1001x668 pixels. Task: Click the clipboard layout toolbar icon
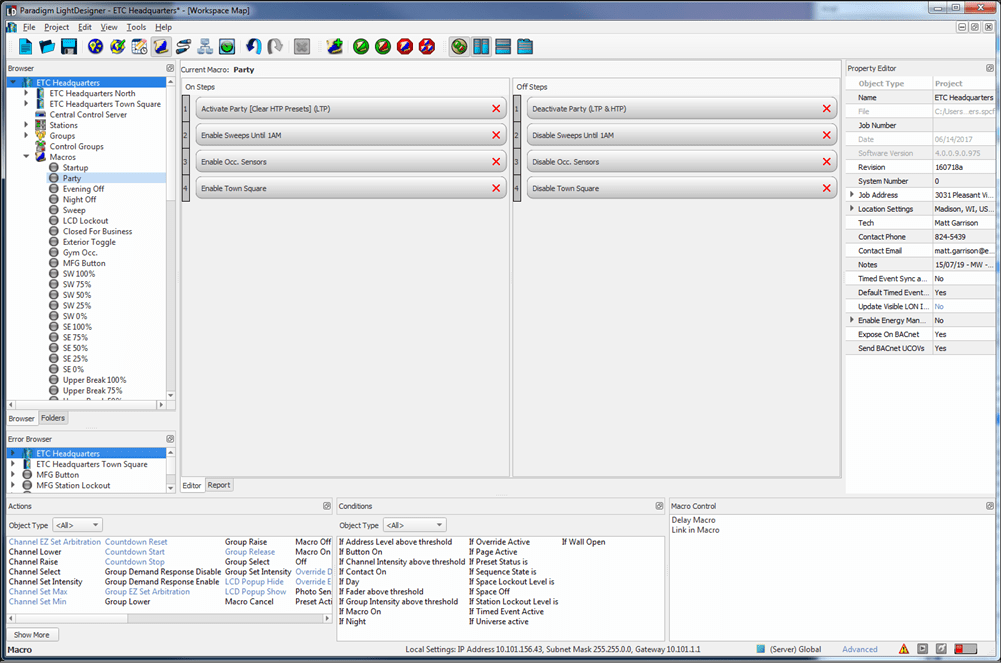pyautogui.click(x=525, y=46)
